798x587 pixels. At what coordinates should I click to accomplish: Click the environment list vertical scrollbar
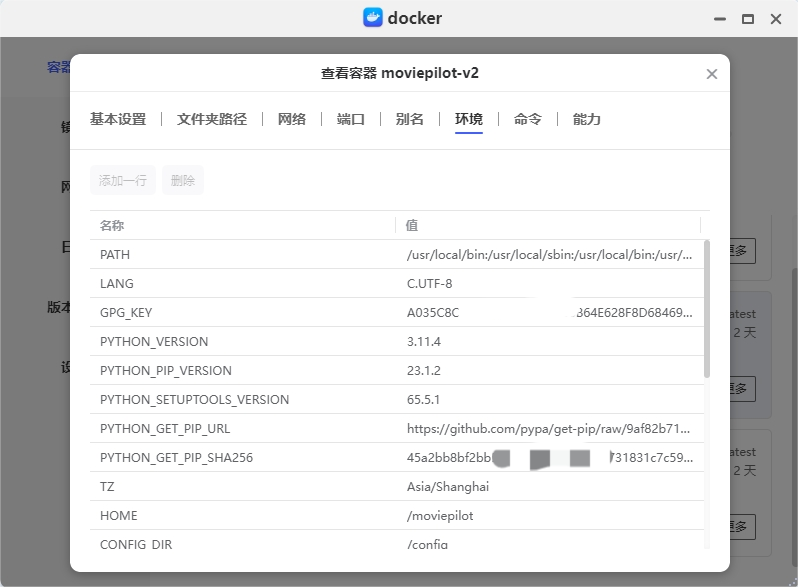(706, 309)
